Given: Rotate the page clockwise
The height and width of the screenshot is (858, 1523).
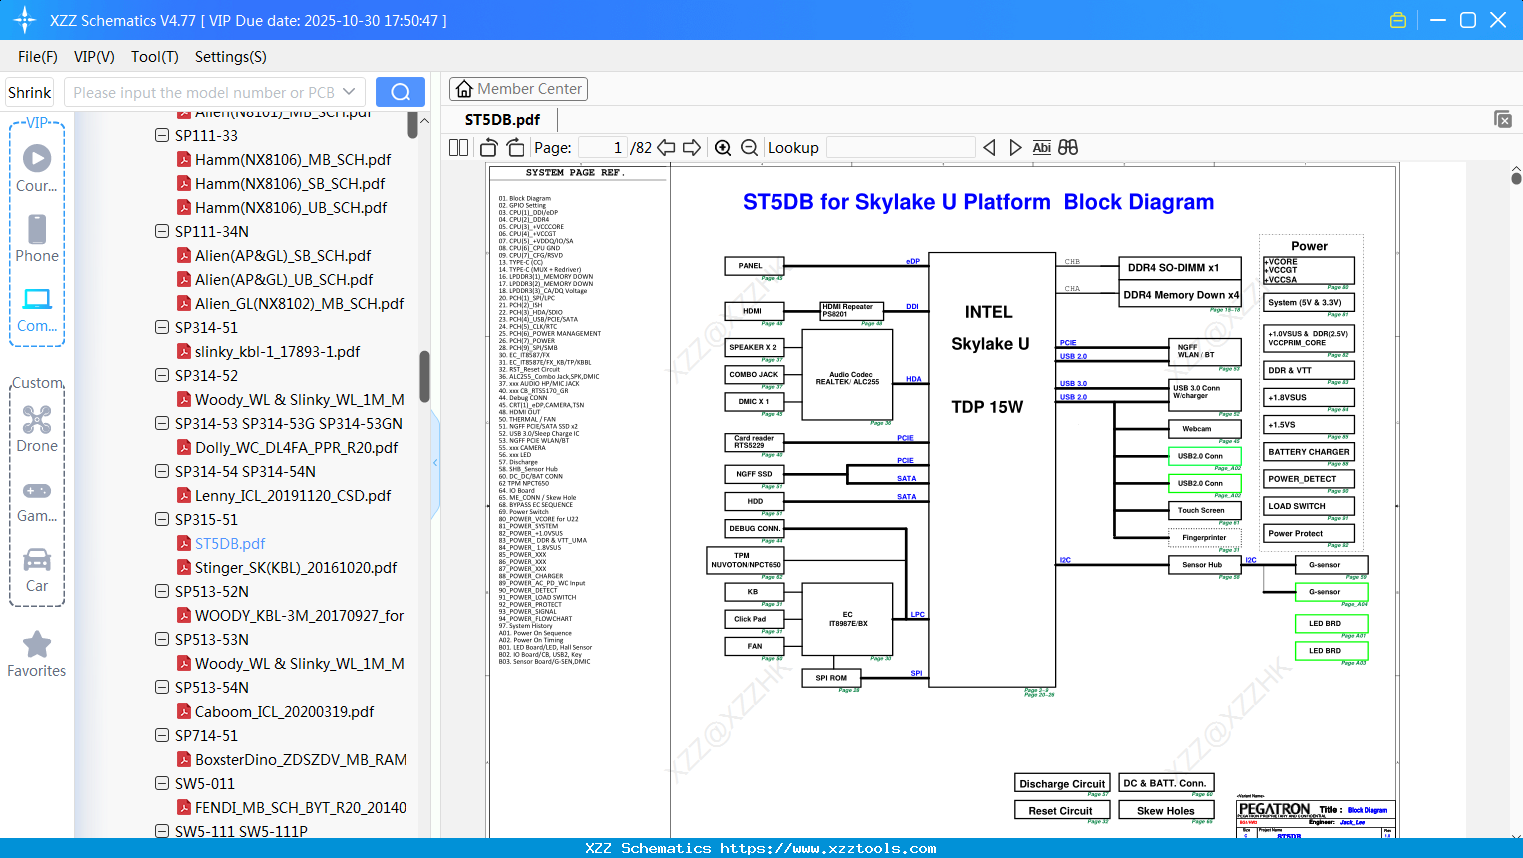Looking at the screenshot, I should (515, 148).
